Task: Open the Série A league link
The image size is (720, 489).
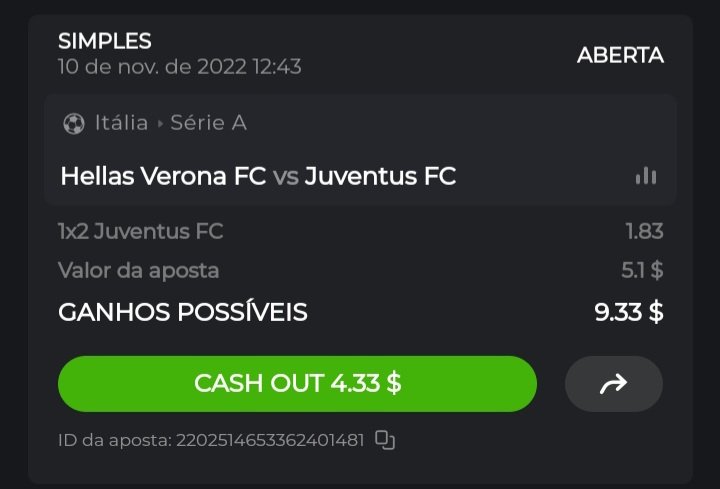Action: tap(208, 124)
